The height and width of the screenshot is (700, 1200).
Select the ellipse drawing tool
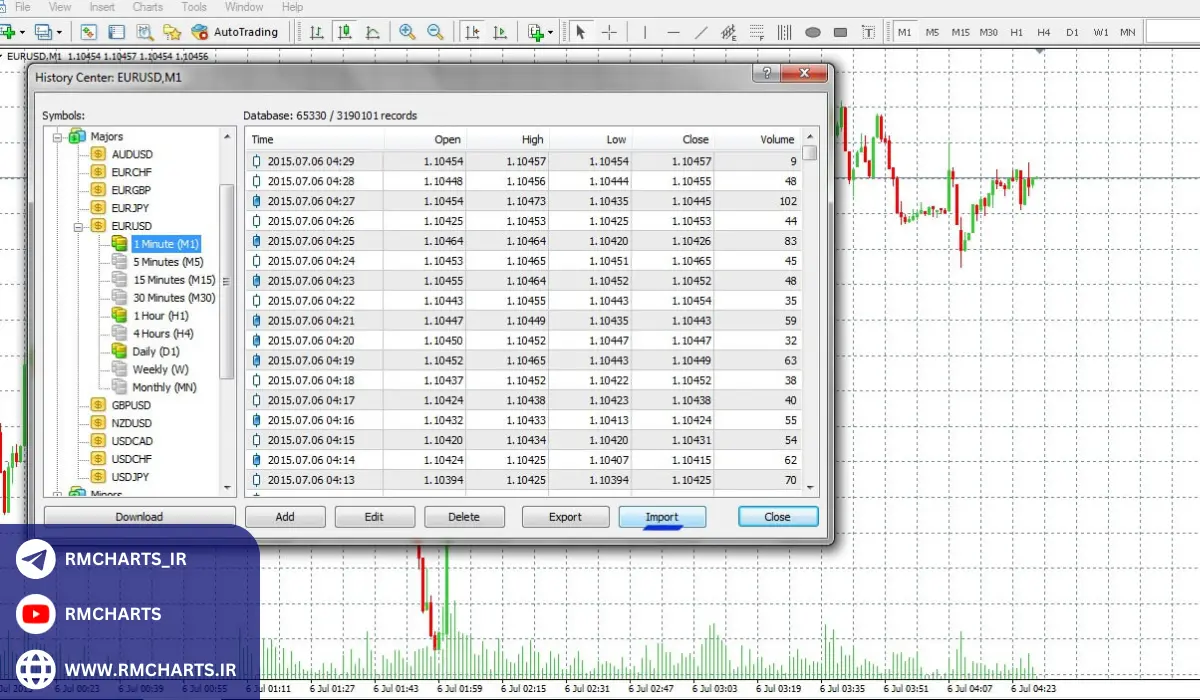pyautogui.click(x=813, y=32)
